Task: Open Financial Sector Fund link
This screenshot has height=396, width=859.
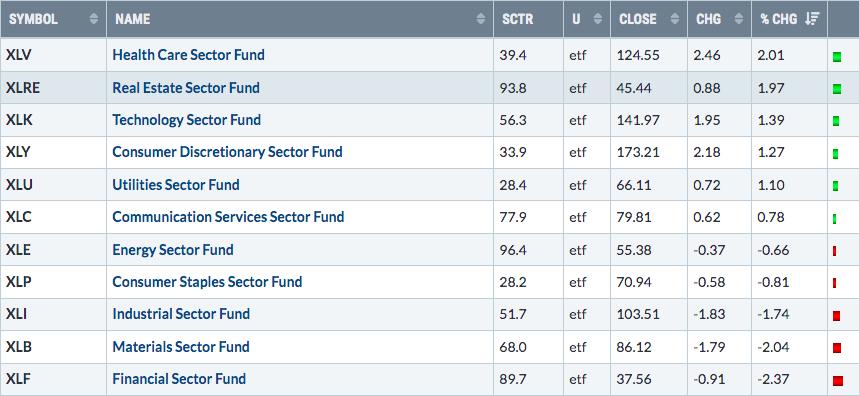Action: tap(179, 379)
